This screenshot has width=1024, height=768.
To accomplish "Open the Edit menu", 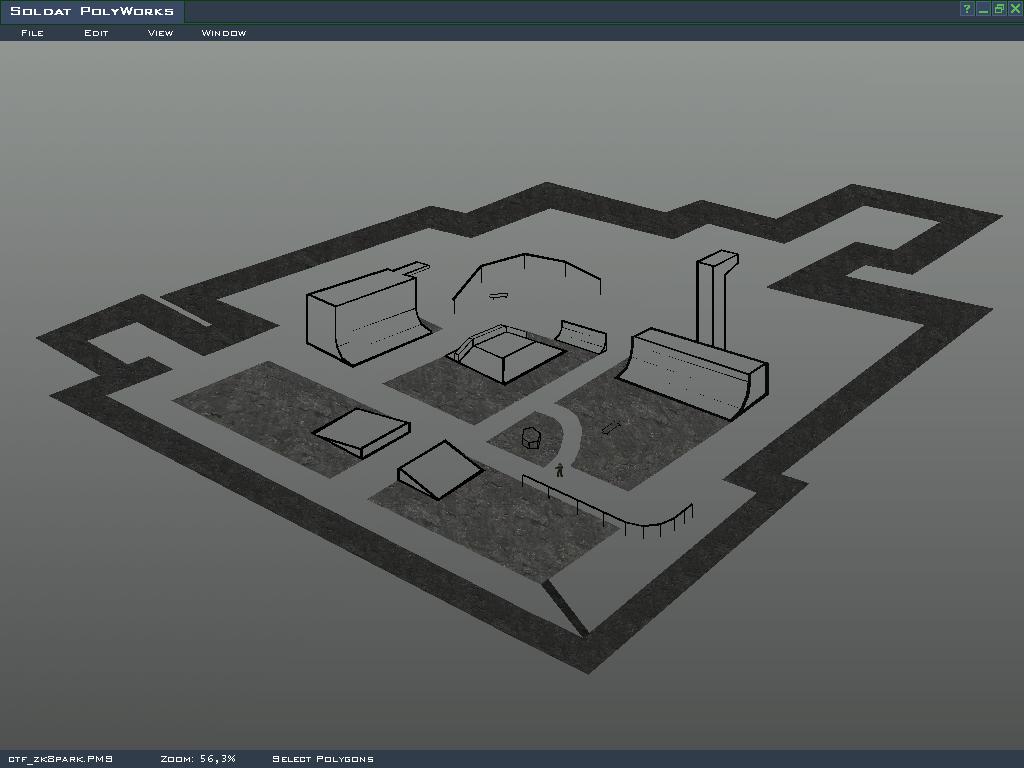I will tap(96, 33).
